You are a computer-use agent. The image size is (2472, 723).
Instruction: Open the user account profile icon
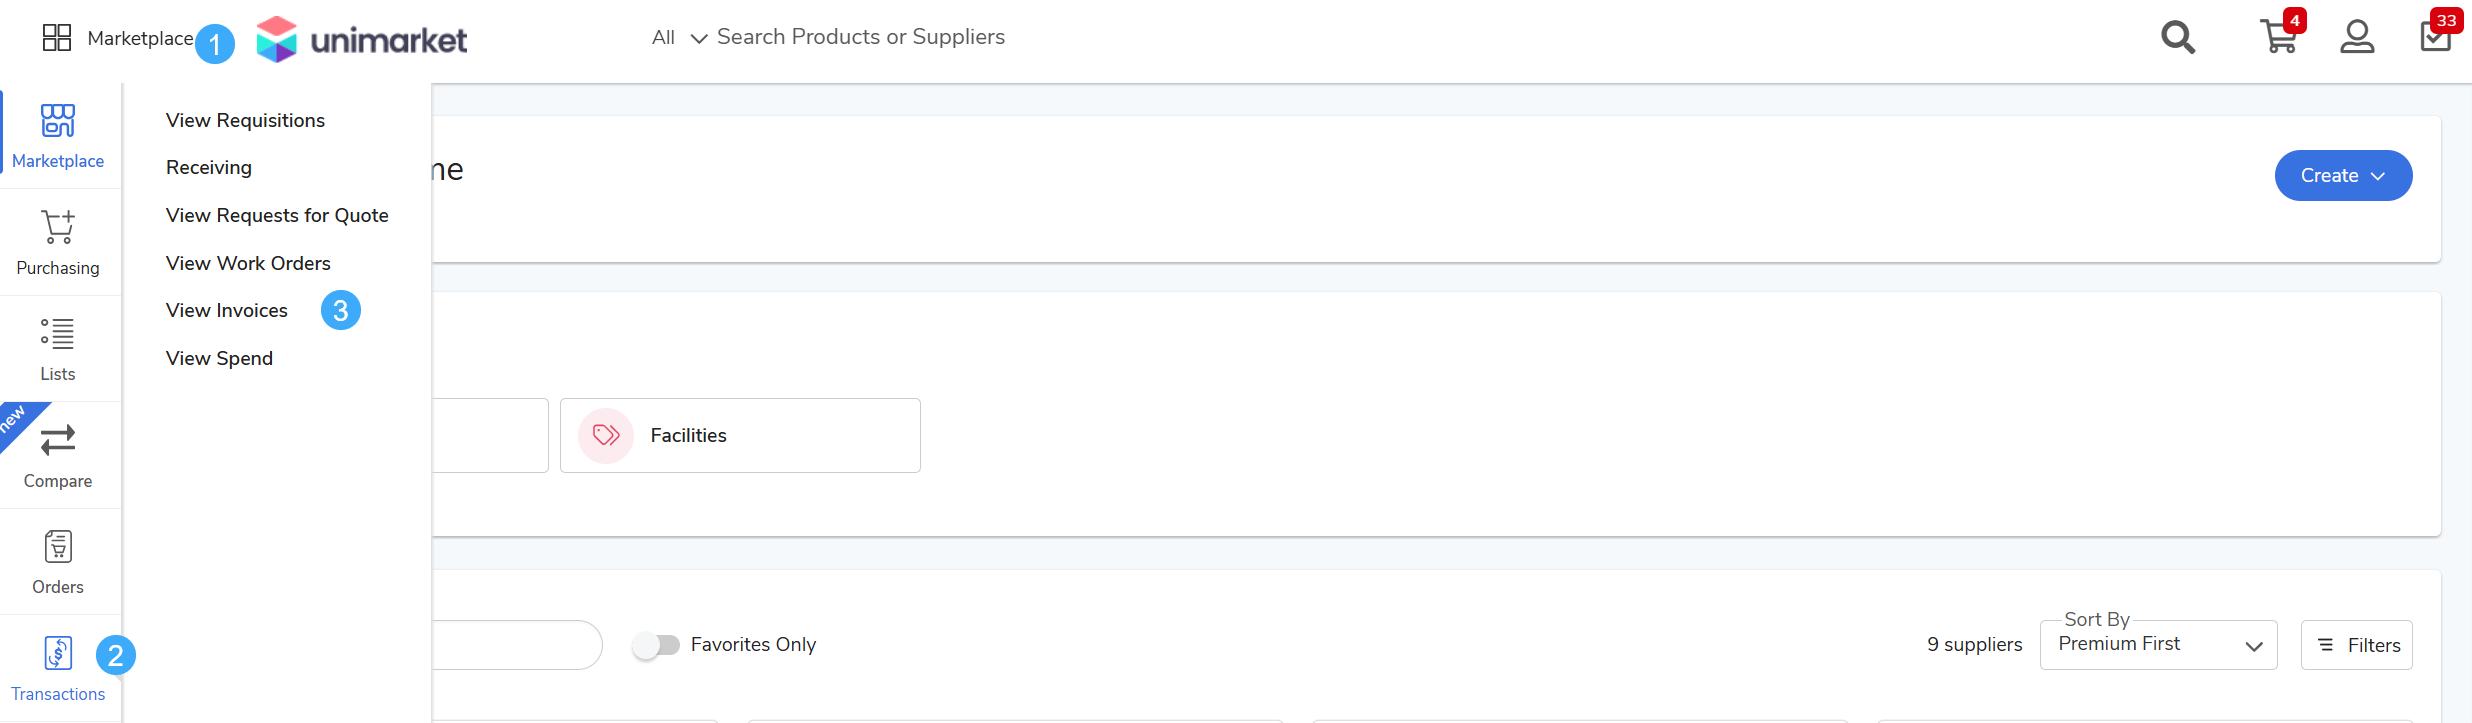[x=2357, y=37]
